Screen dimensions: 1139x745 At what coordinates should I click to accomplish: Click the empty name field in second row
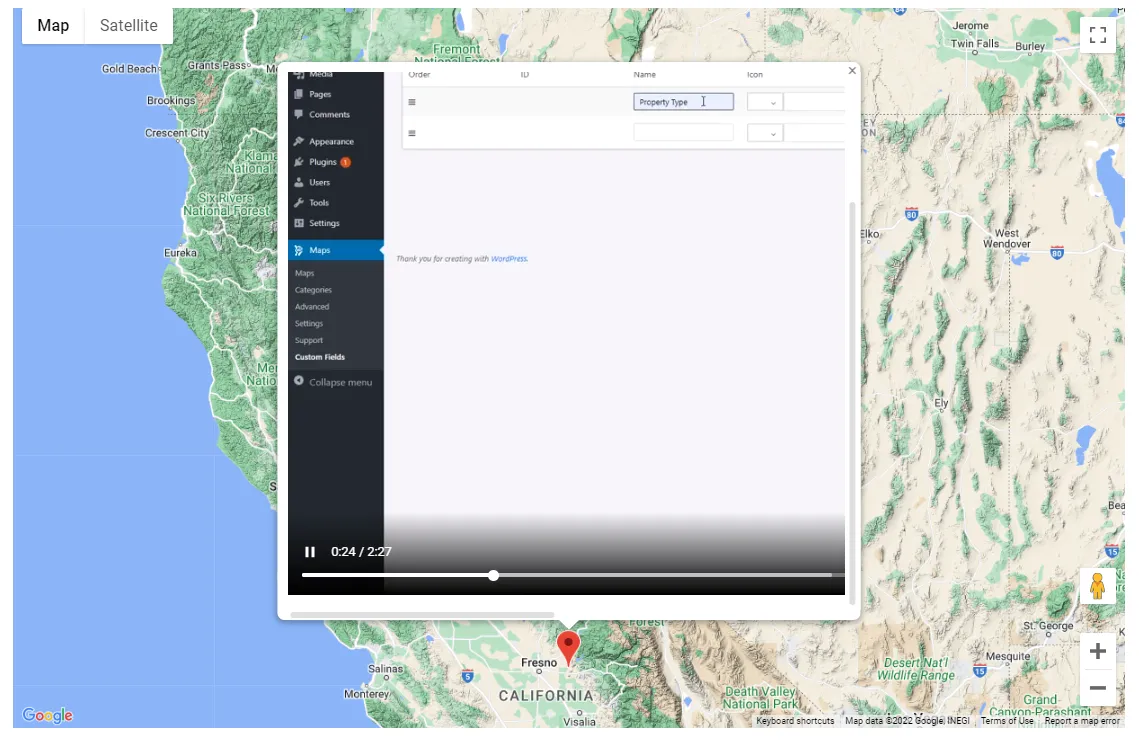pos(684,133)
